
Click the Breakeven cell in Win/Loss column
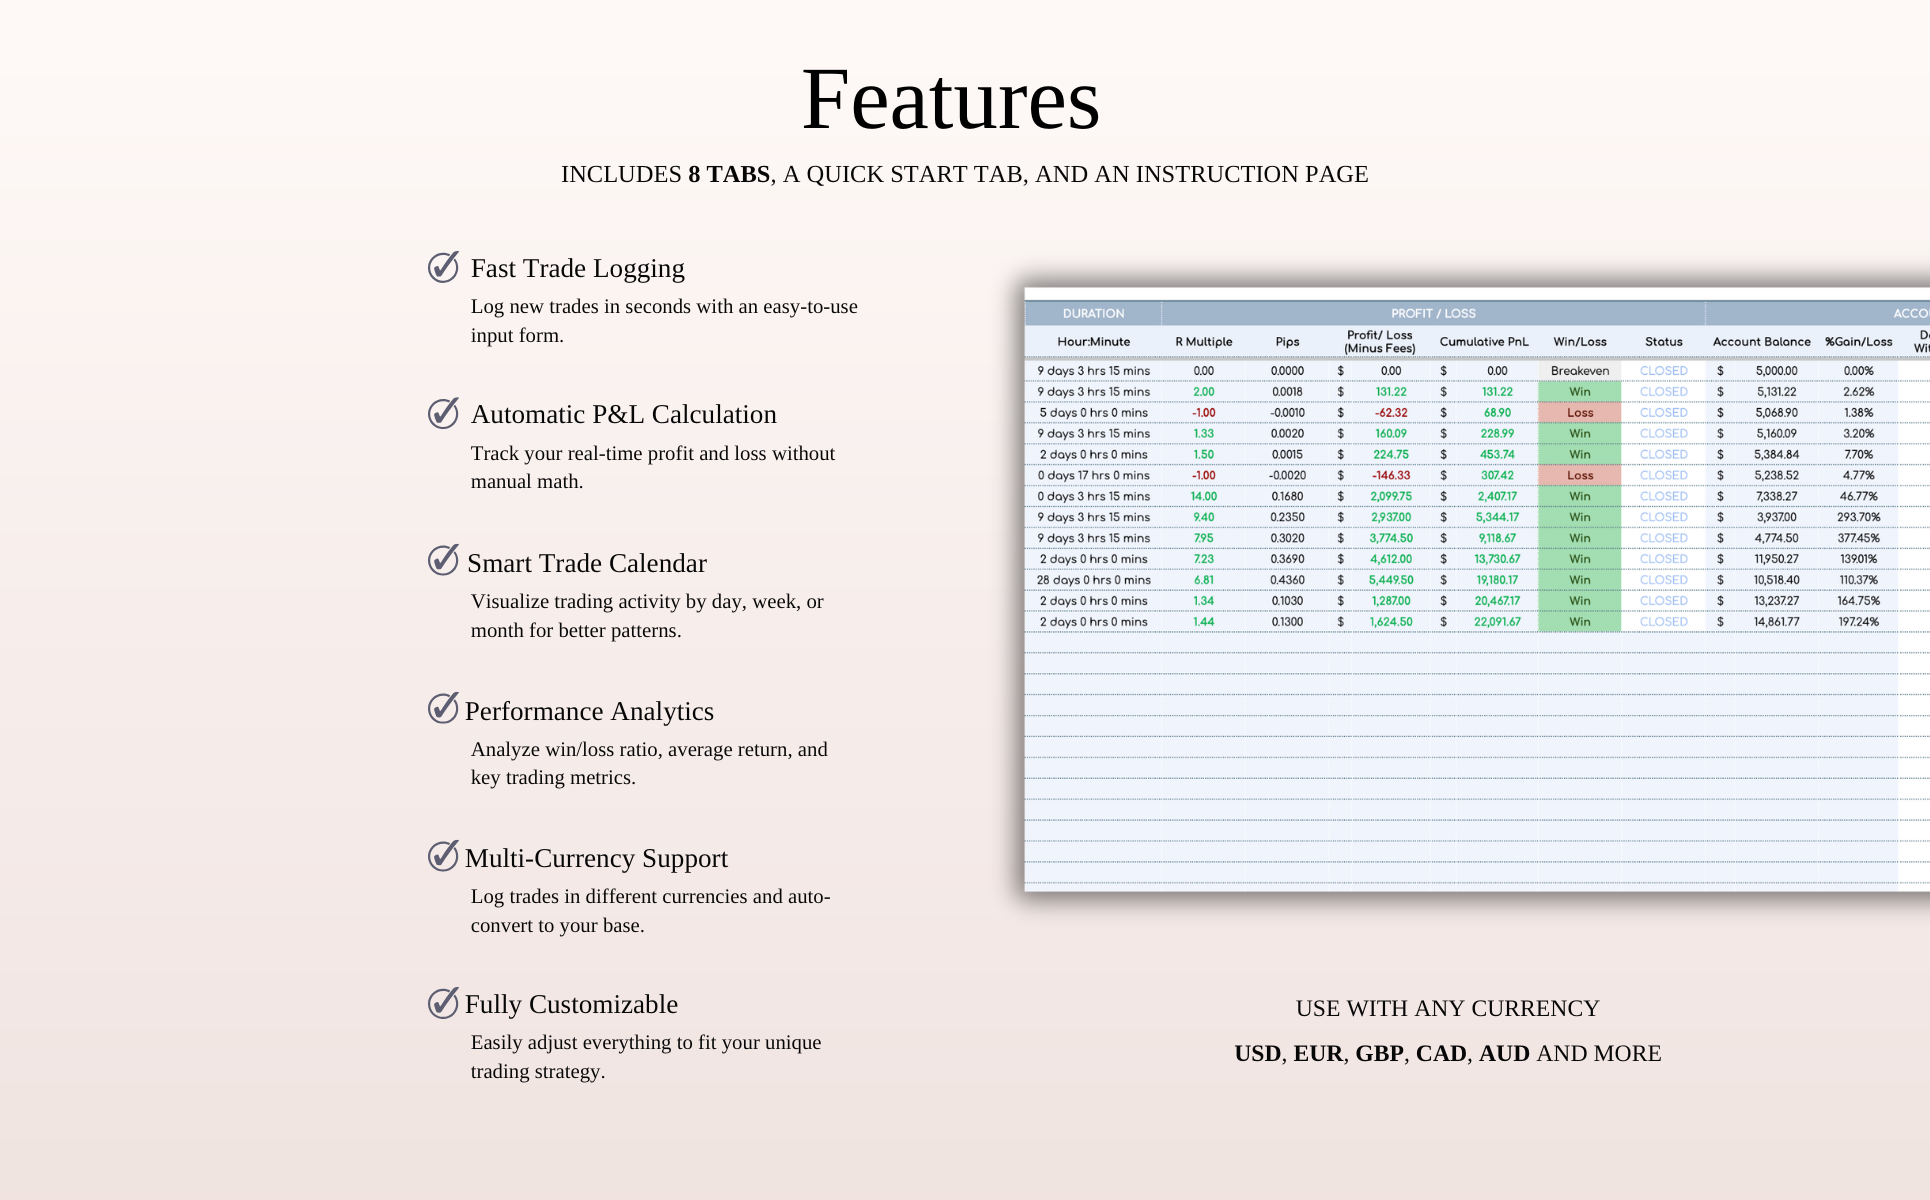pyautogui.click(x=1580, y=371)
